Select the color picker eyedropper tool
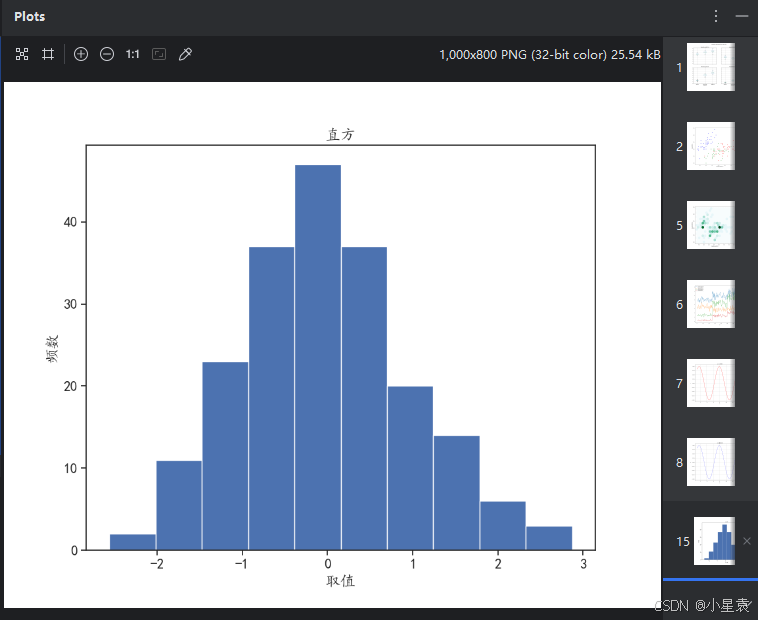This screenshot has width=758, height=620. 185,54
